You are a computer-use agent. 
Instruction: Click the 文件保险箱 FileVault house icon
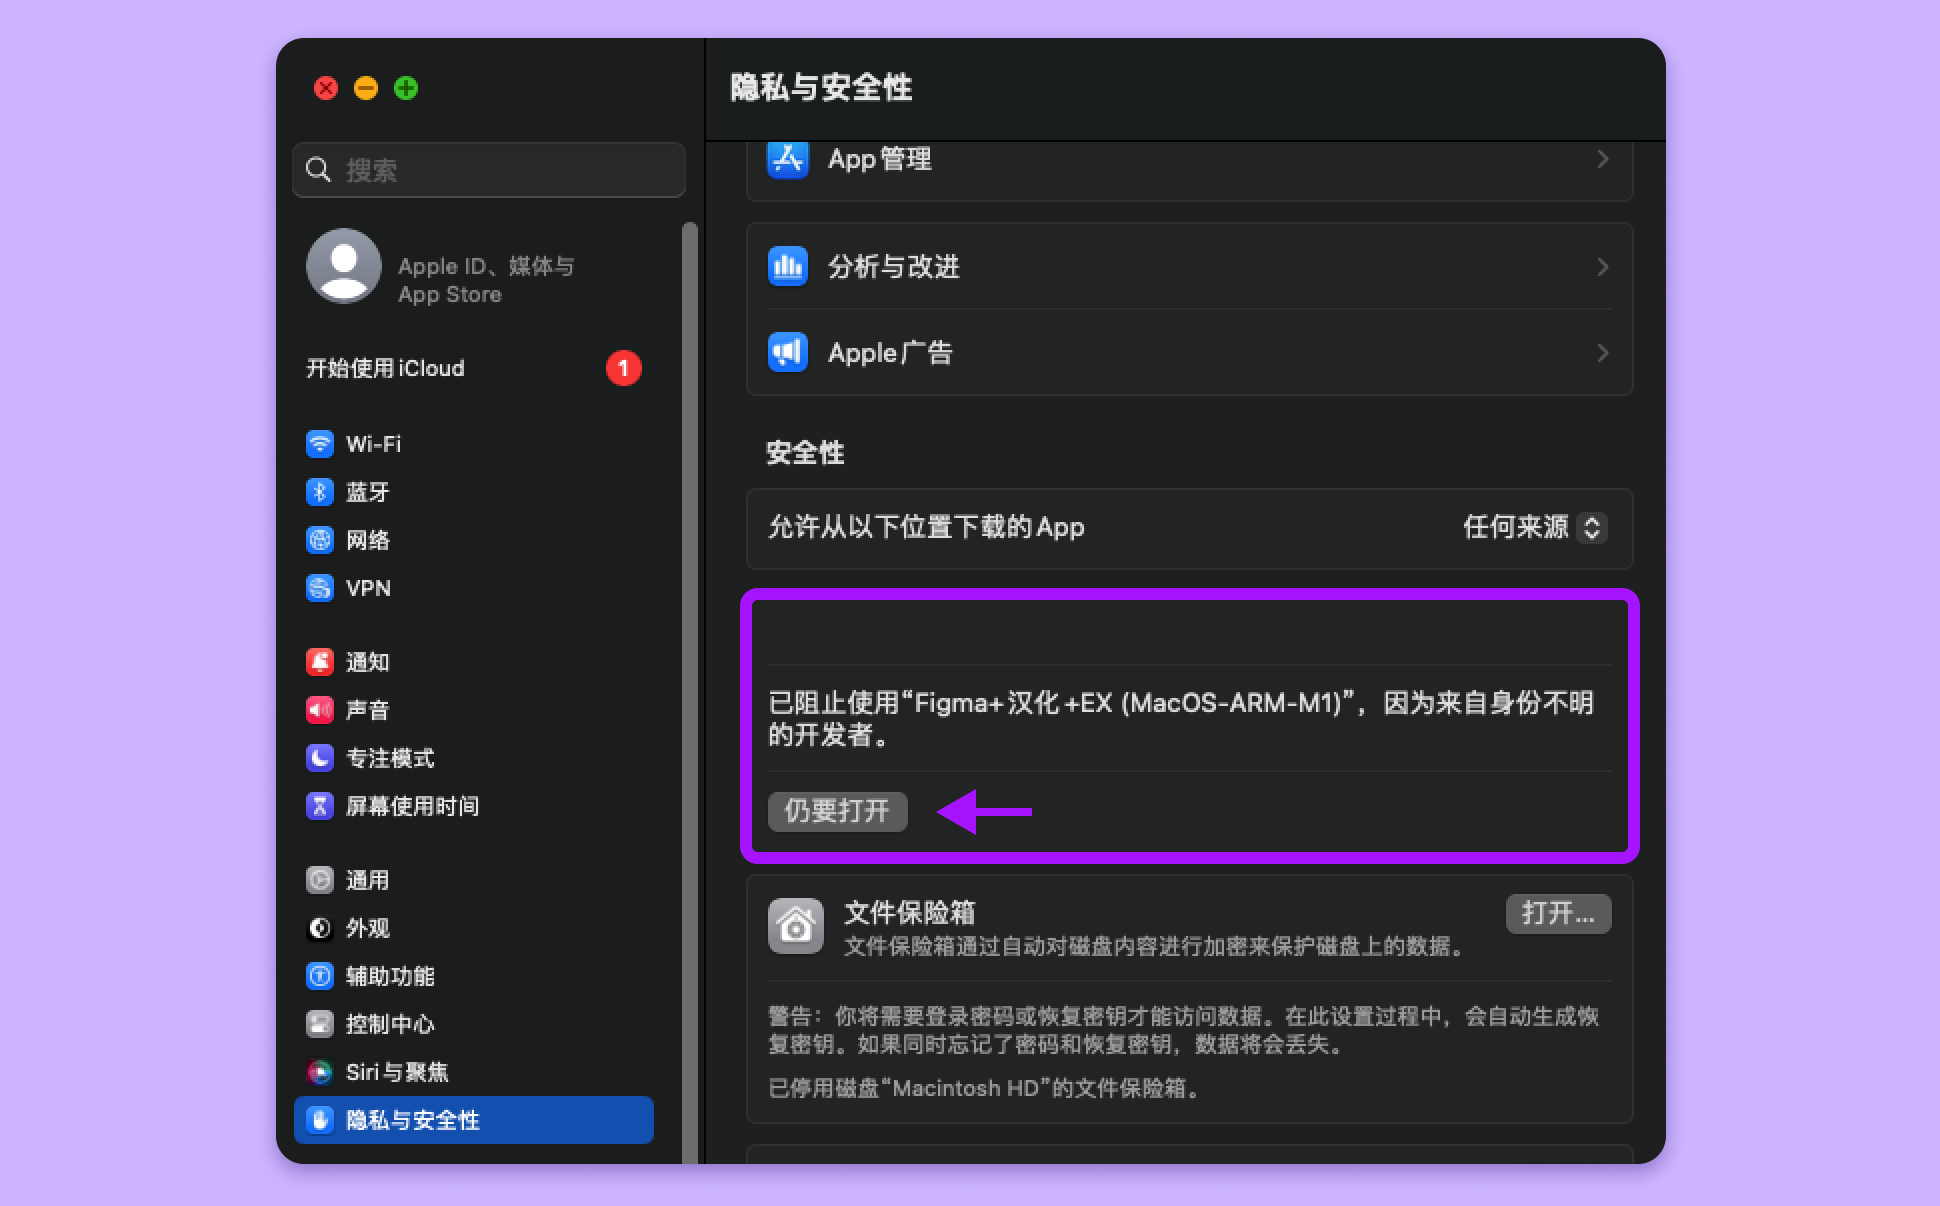coord(796,926)
